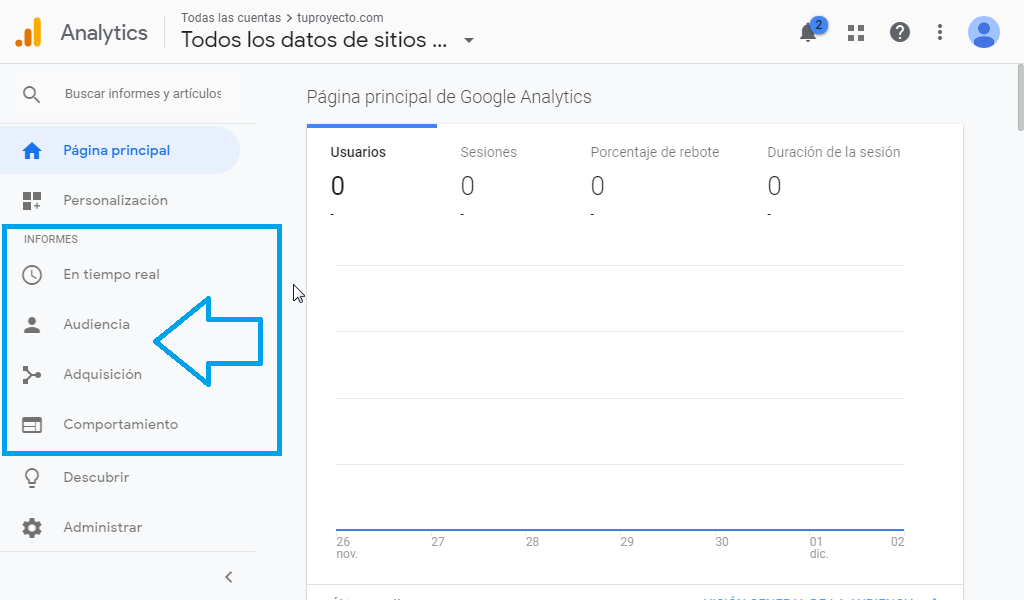Click the Google Analytics logo
This screenshot has height=600, width=1024.
click(28, 33)
